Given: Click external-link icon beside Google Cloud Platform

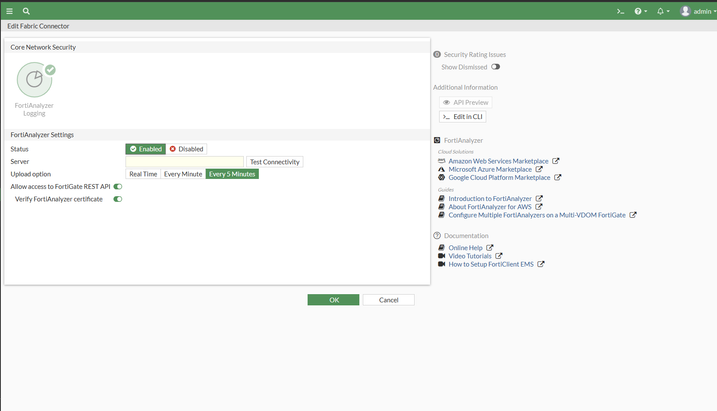Looking at the screenshot, I should point(557,177).
